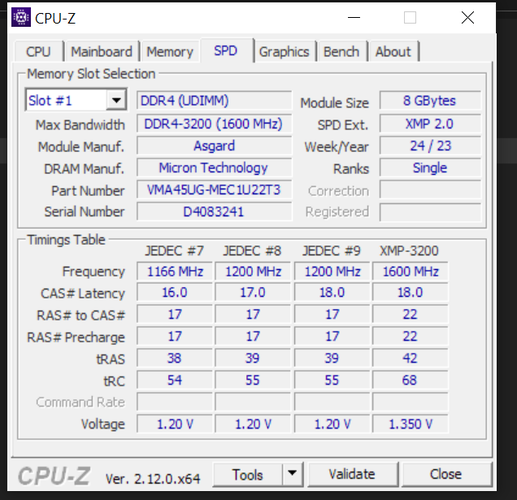Open the Slot #1 dropdown arrow

point(116,100)
